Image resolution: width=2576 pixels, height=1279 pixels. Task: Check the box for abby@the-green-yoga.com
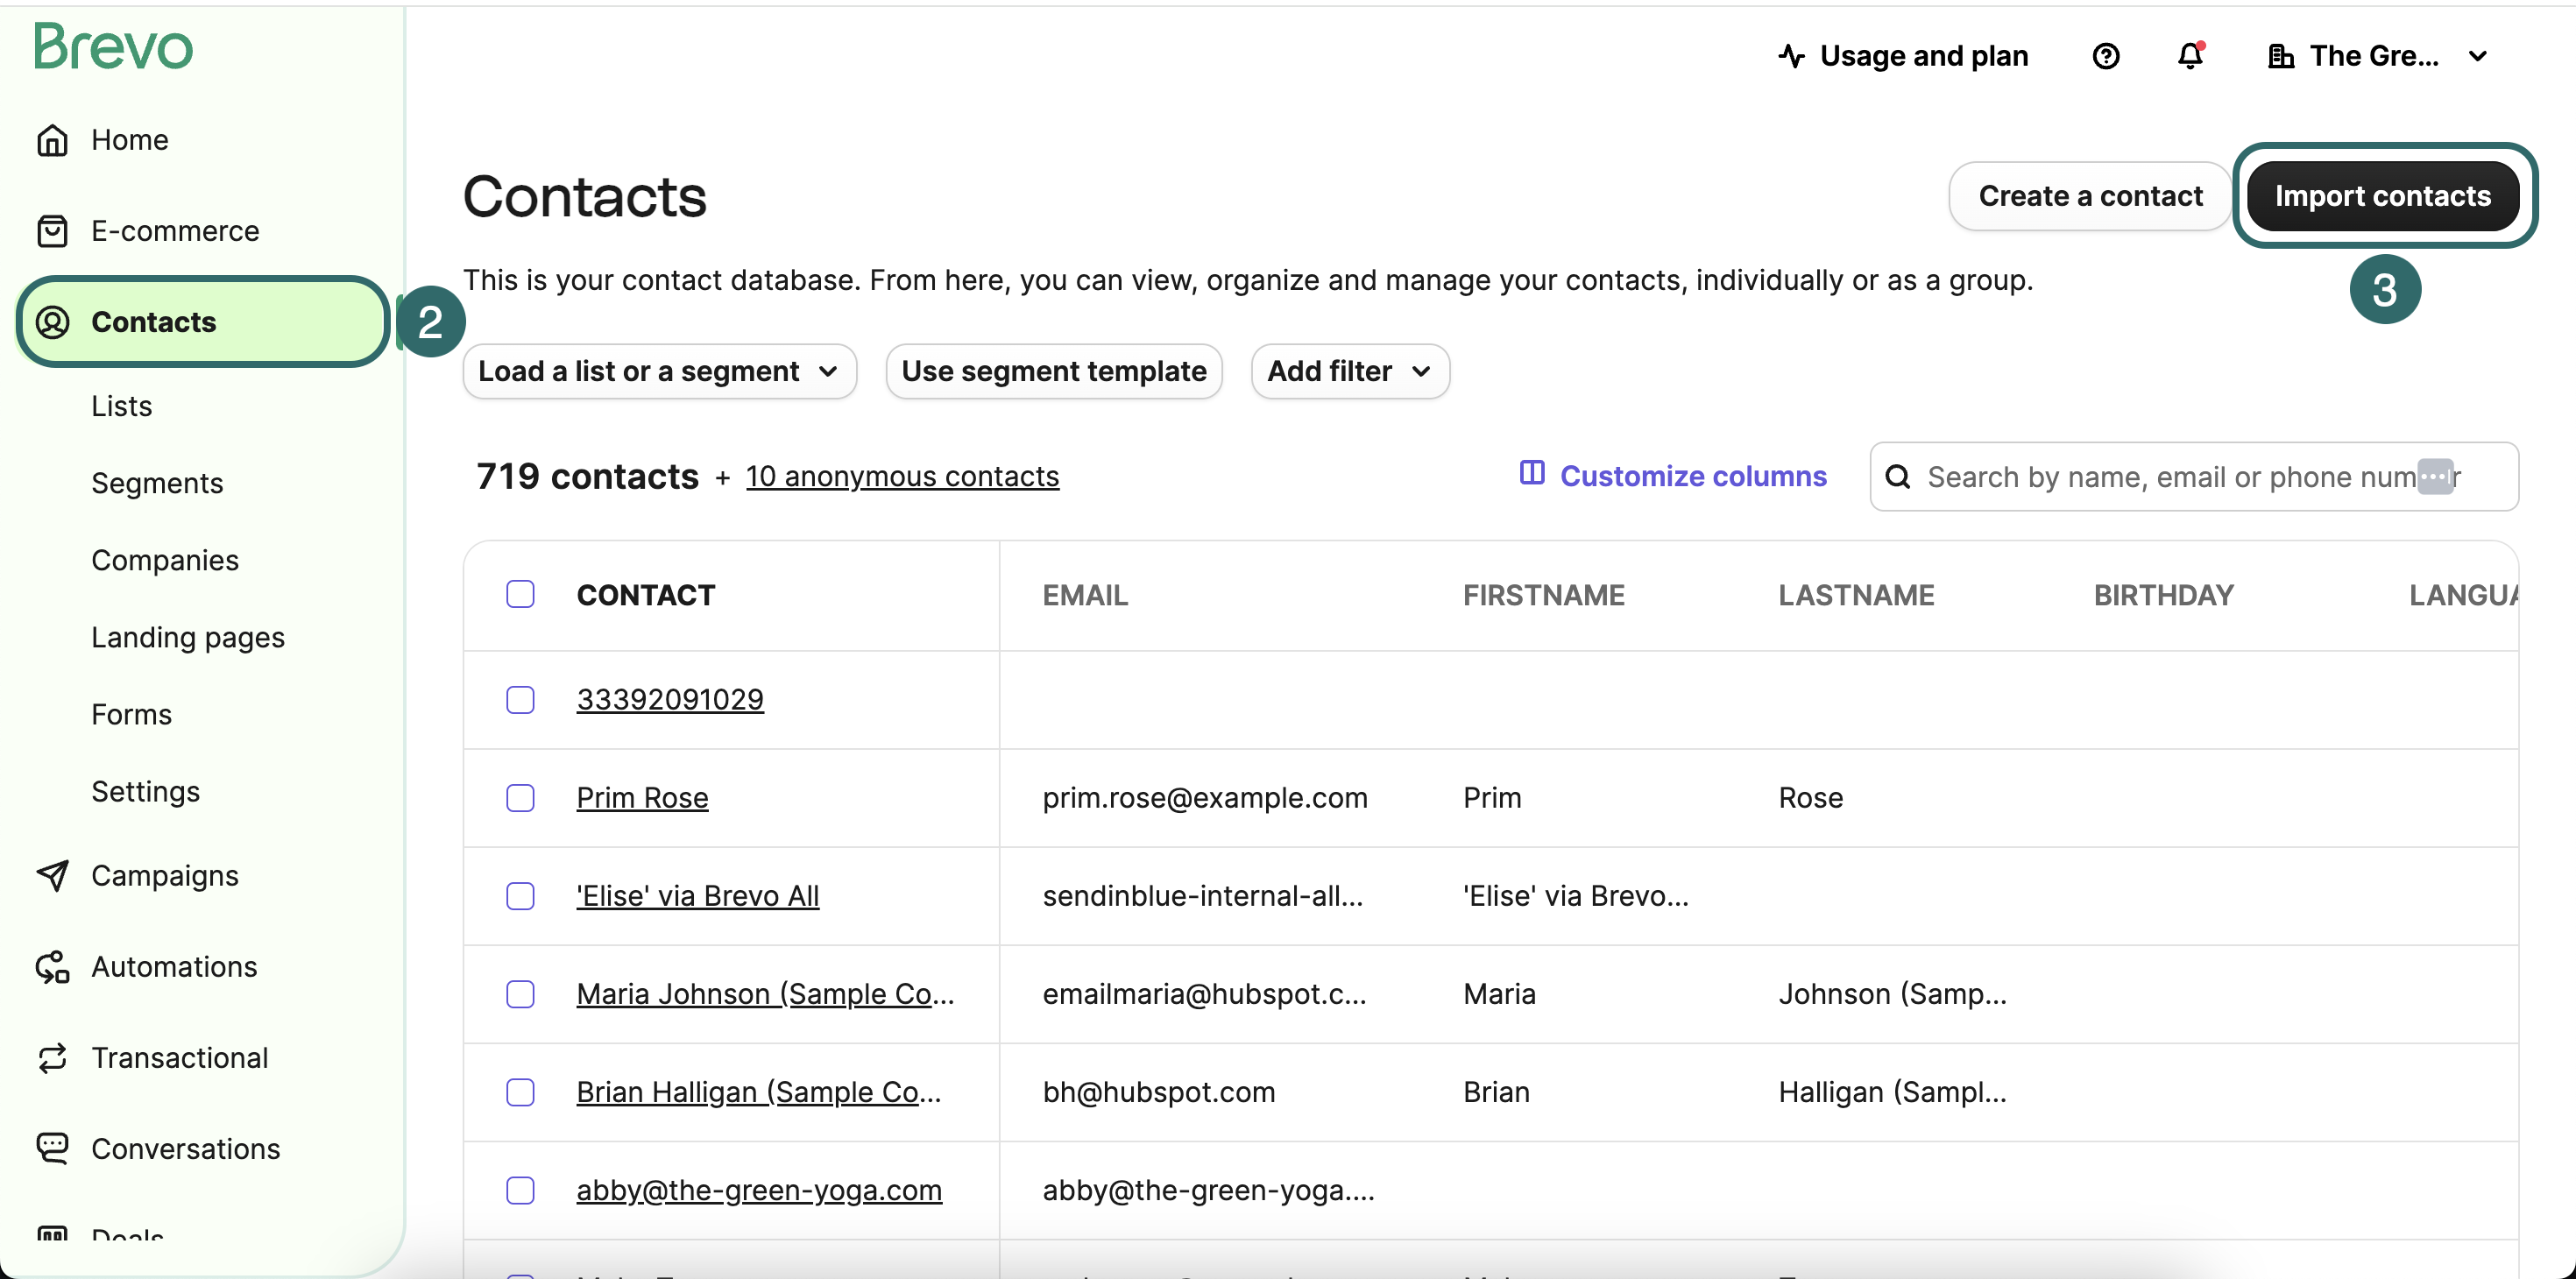pyautogui.click(x=520, y=1190)
